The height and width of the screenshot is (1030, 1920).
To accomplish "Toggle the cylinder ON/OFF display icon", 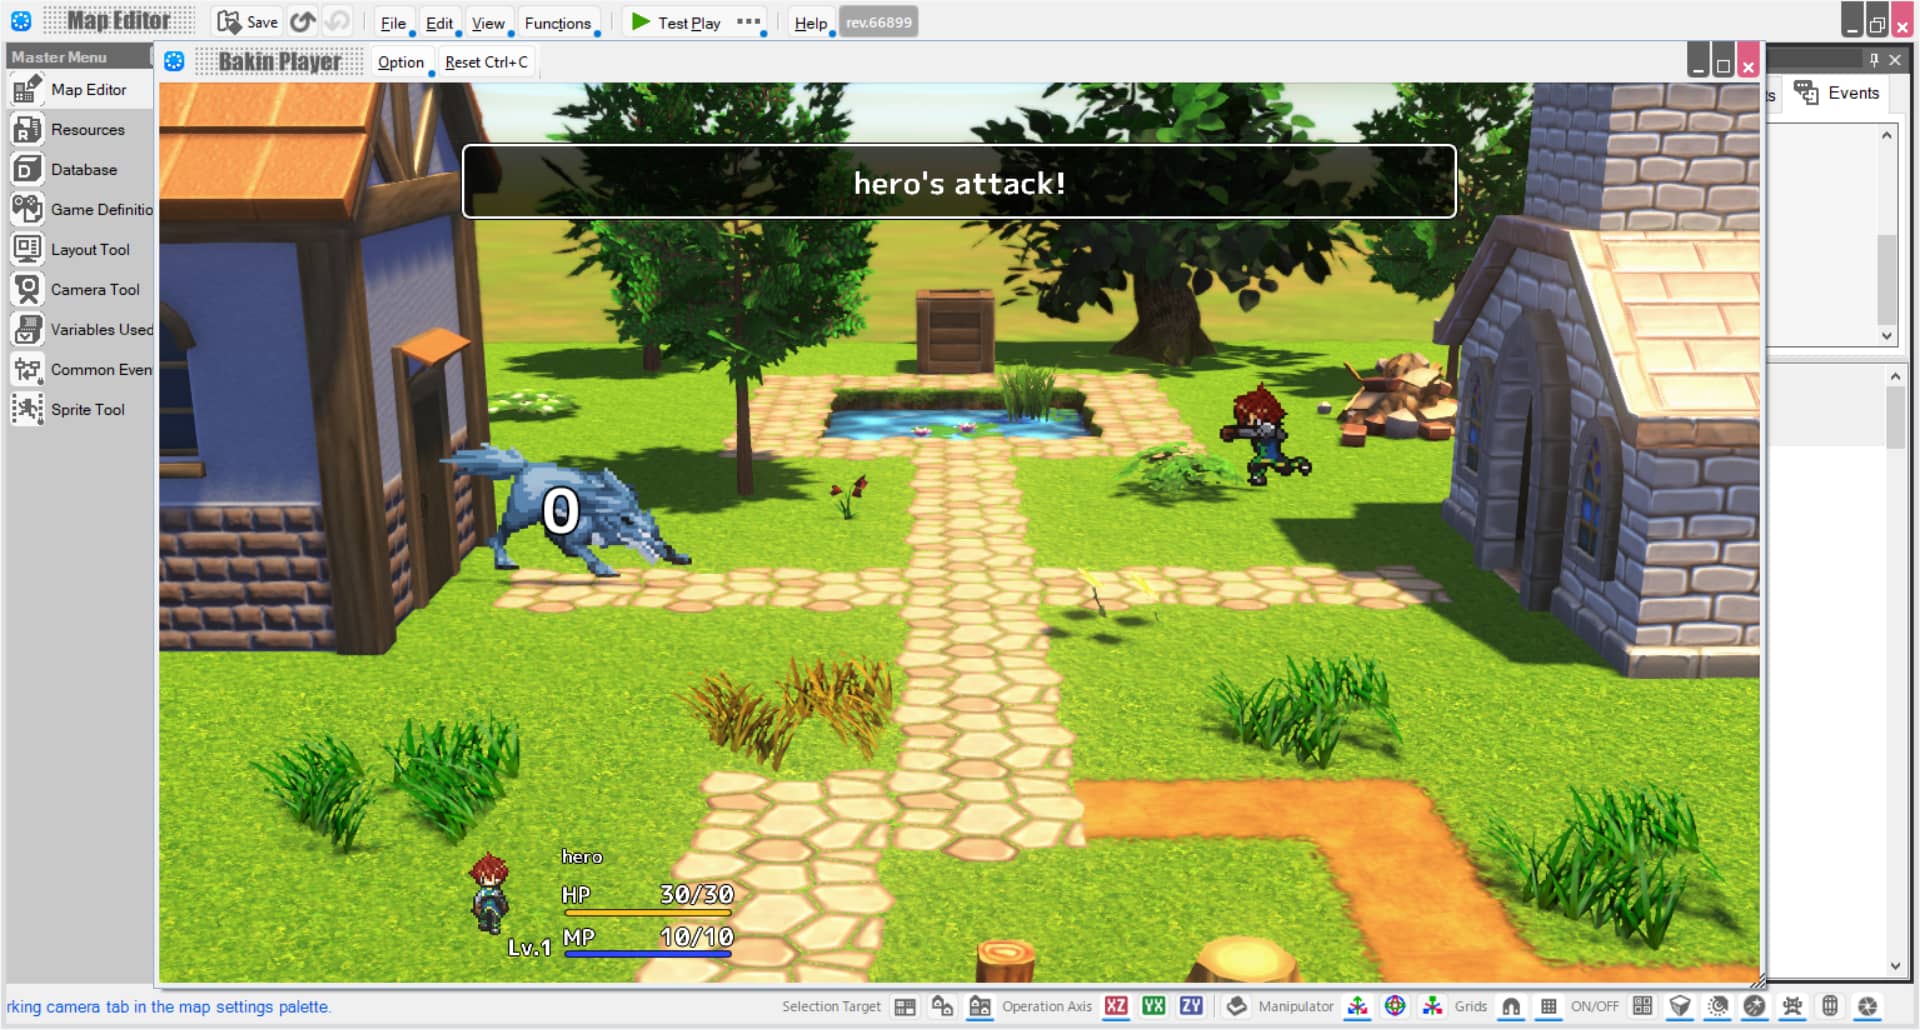I will point(1830,1006).
